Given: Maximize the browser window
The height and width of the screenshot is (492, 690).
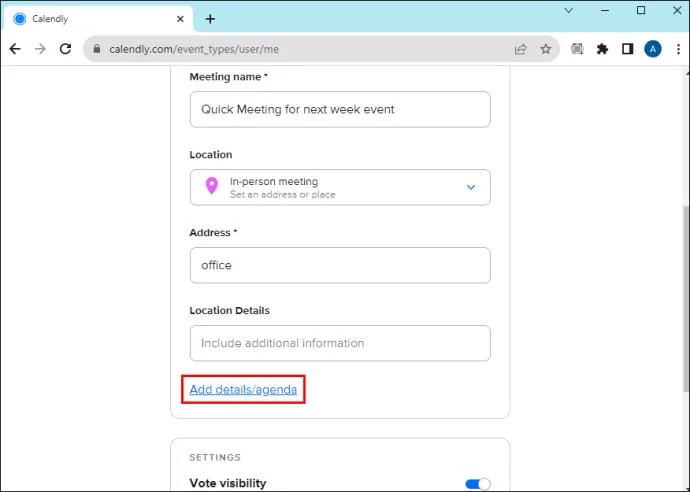Looking at the screenshot, I should [x=641, y=11].
